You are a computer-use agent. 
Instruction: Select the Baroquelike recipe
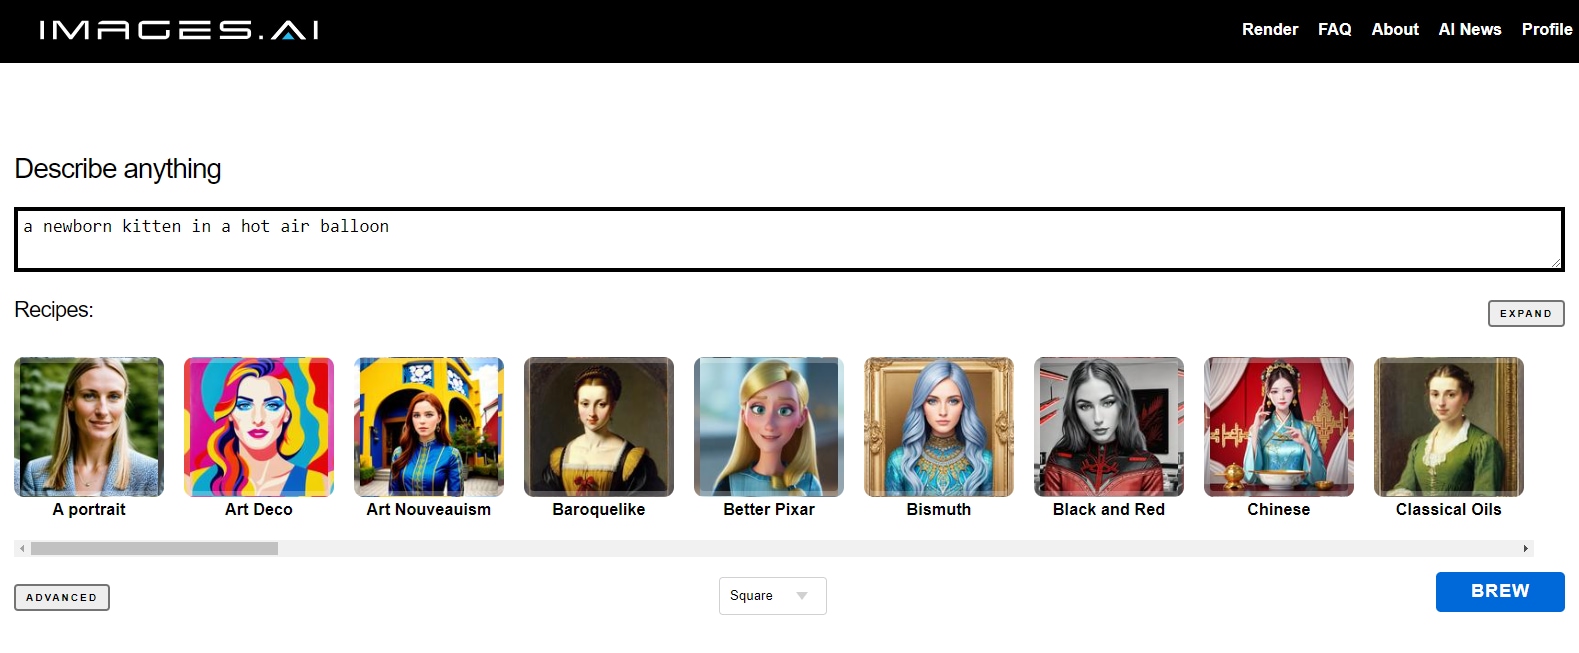[x=599, y=427]
